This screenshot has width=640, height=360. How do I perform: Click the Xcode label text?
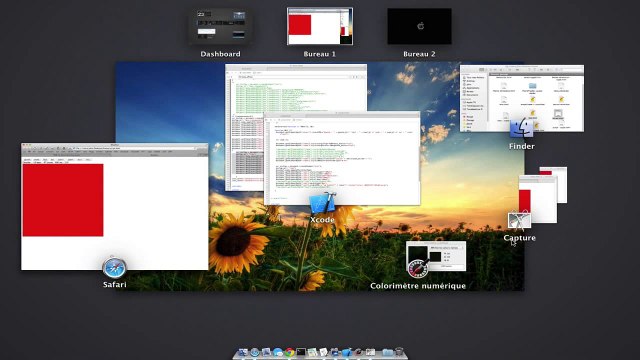pos(322,220)
